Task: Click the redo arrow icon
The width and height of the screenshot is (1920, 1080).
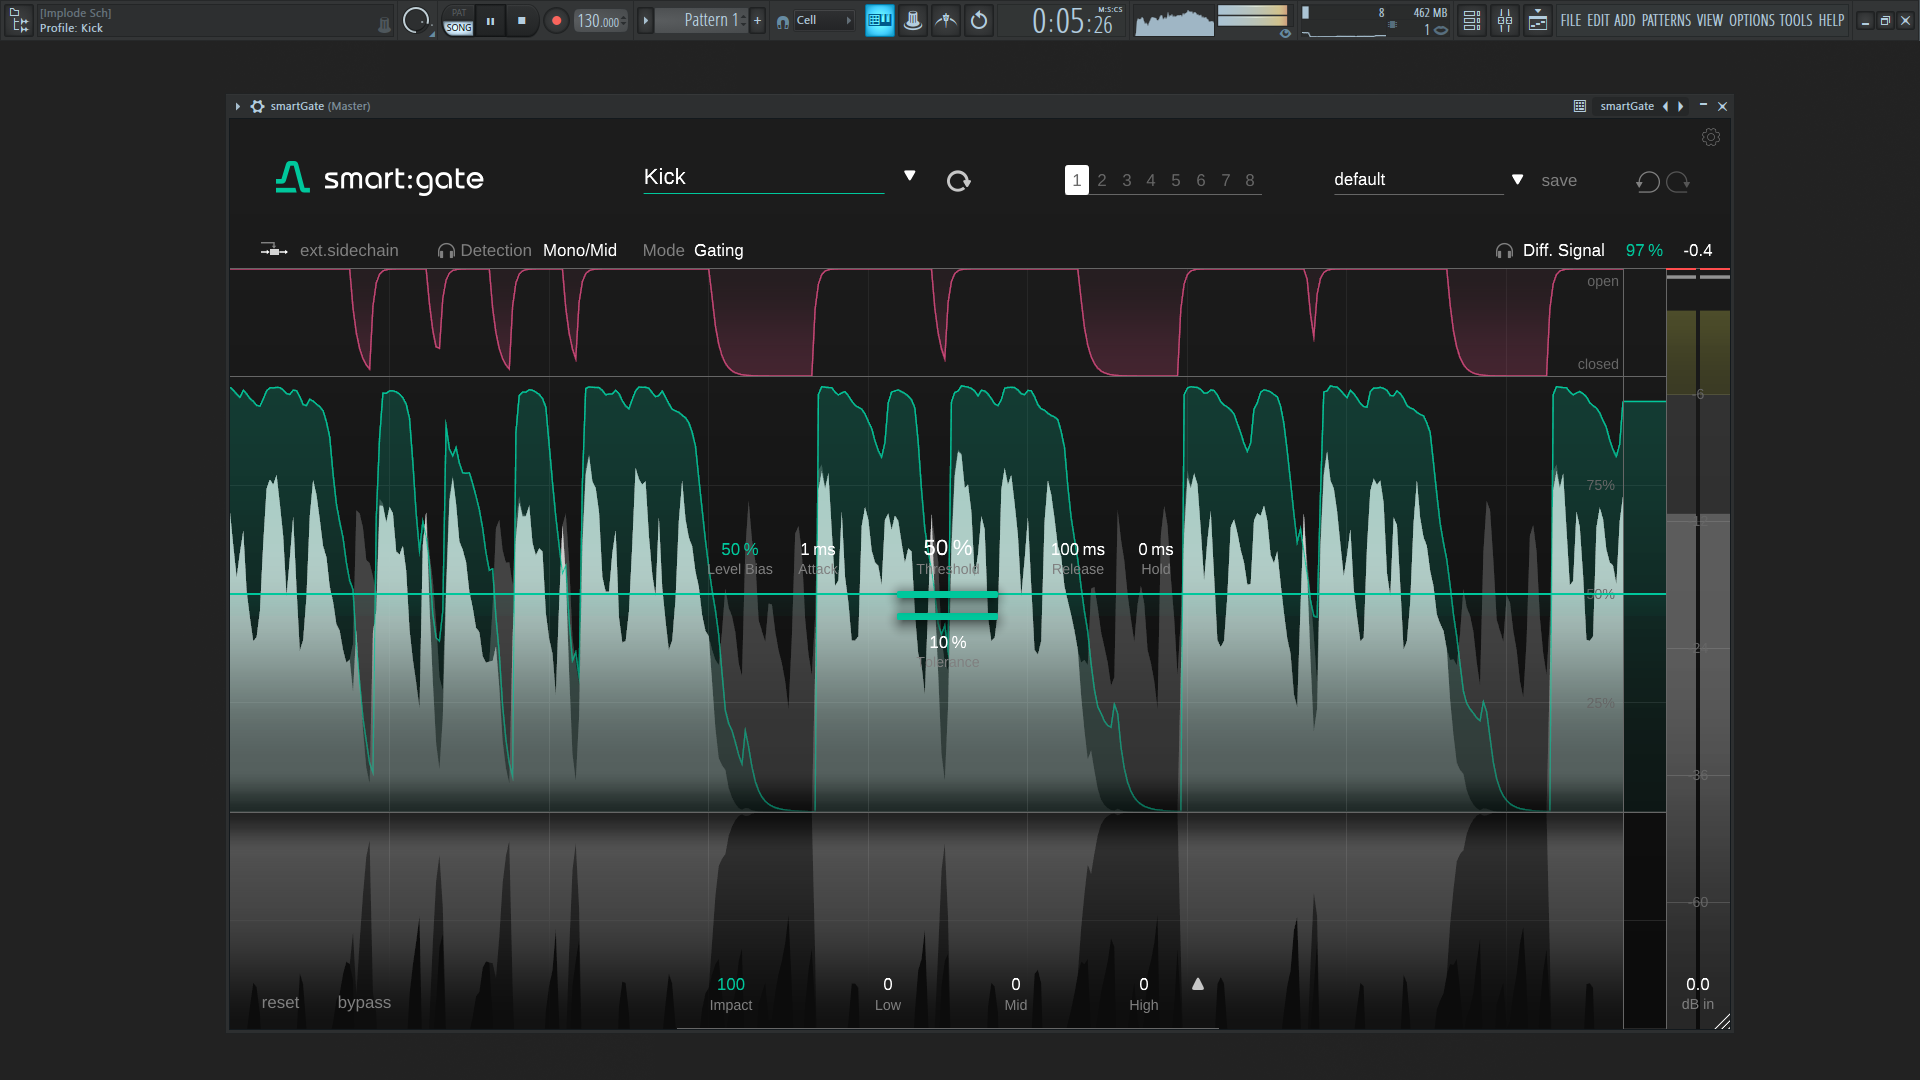Action: (1679, 181)
